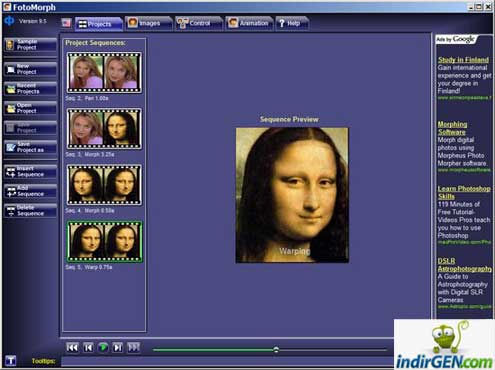Jump to start with rewind button
The height and width of the screenshot is (370, 495).
point(72,348)
